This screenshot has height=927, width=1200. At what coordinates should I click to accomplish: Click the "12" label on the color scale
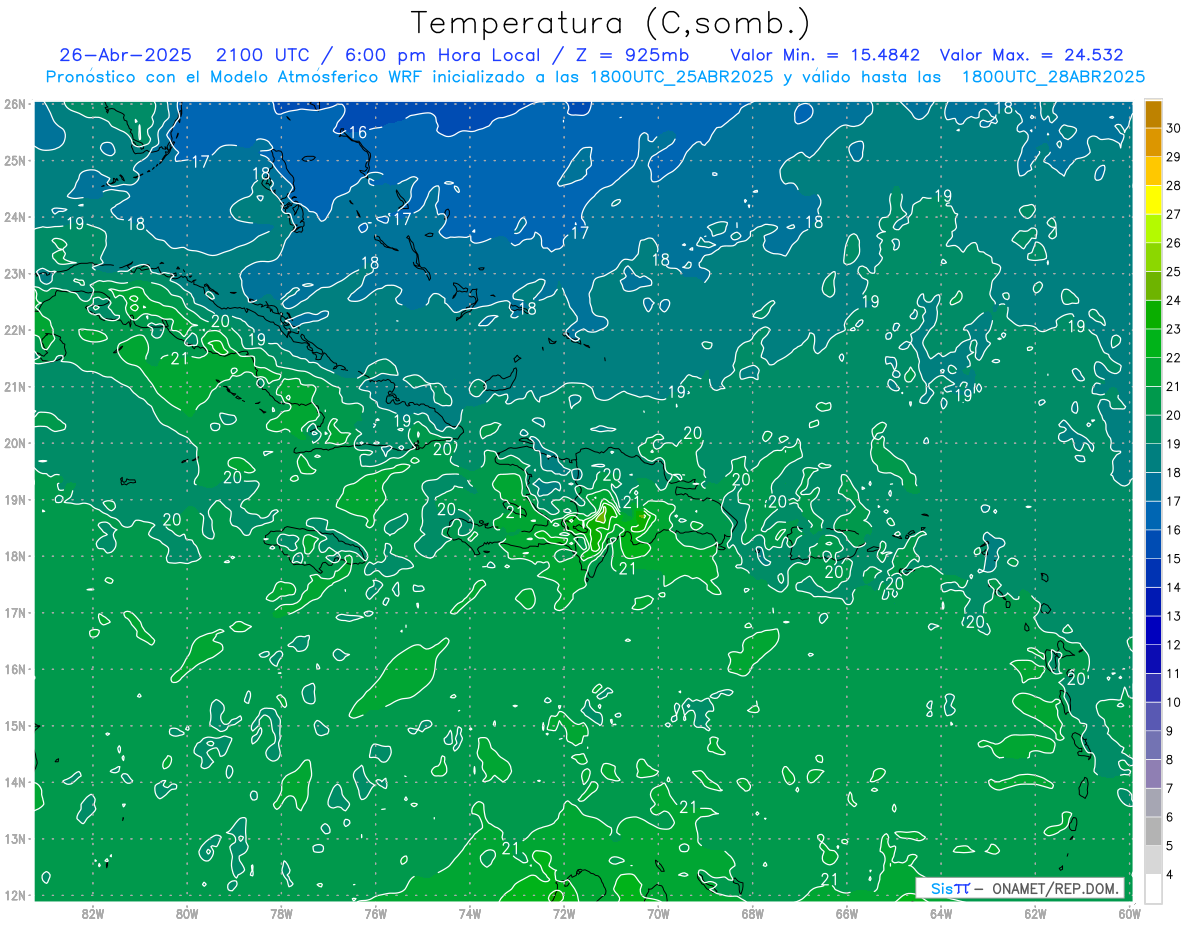click(x=1174, y=645)
